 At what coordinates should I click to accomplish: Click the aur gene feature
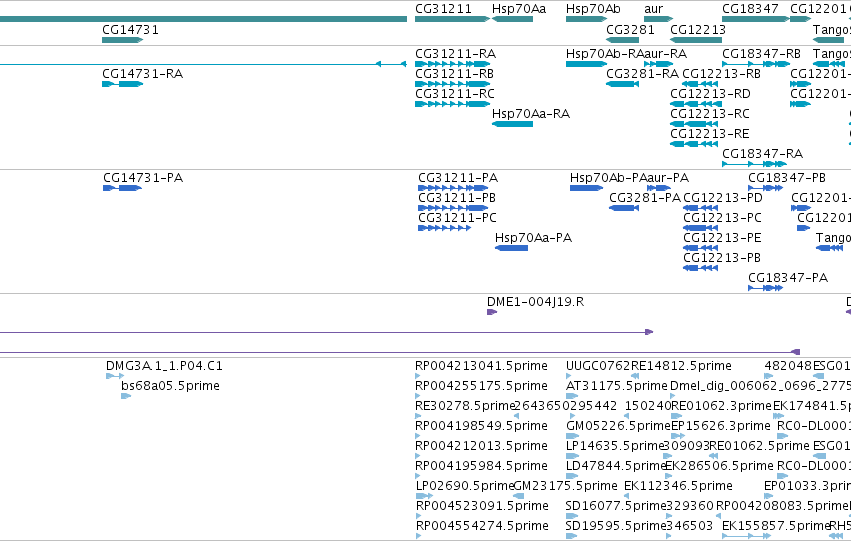click(x=658, y=19)
